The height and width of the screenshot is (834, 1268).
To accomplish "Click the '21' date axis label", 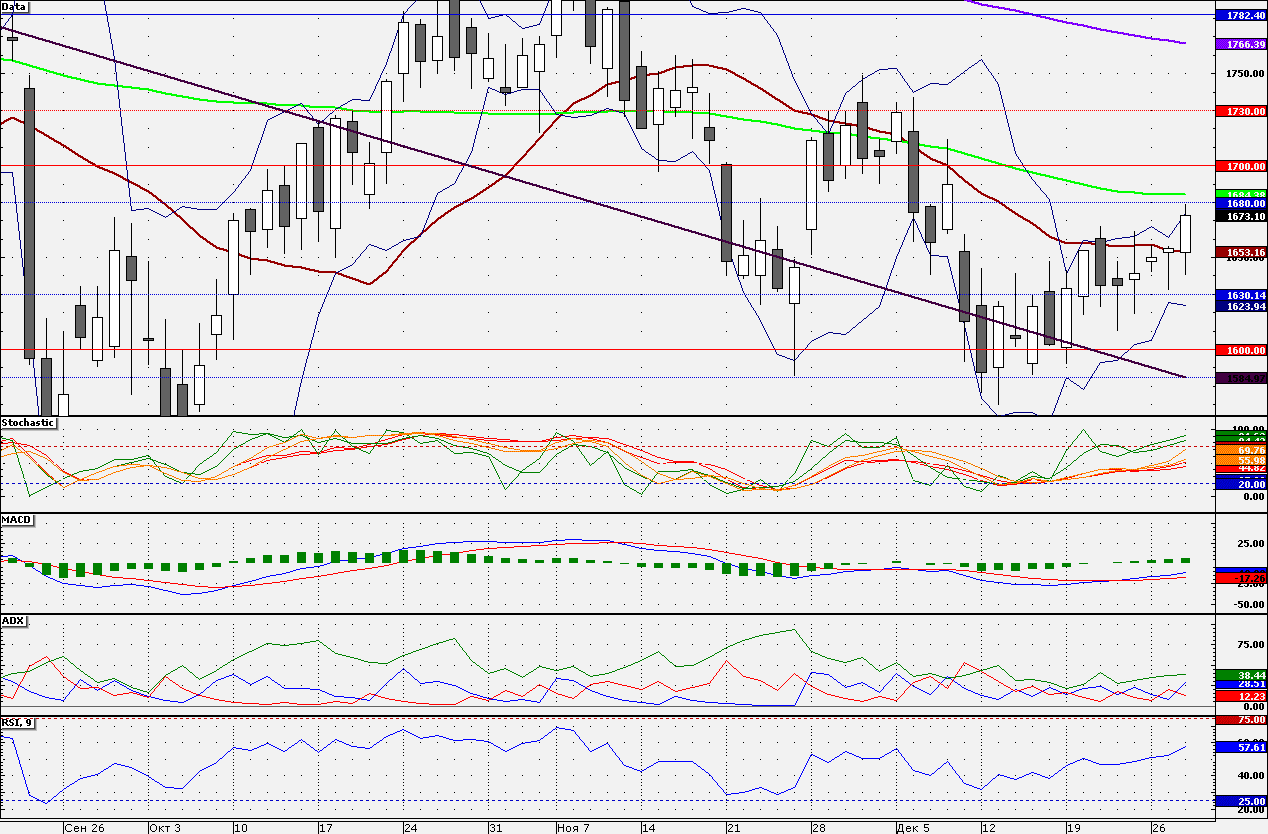I will [x=733, y=828].
